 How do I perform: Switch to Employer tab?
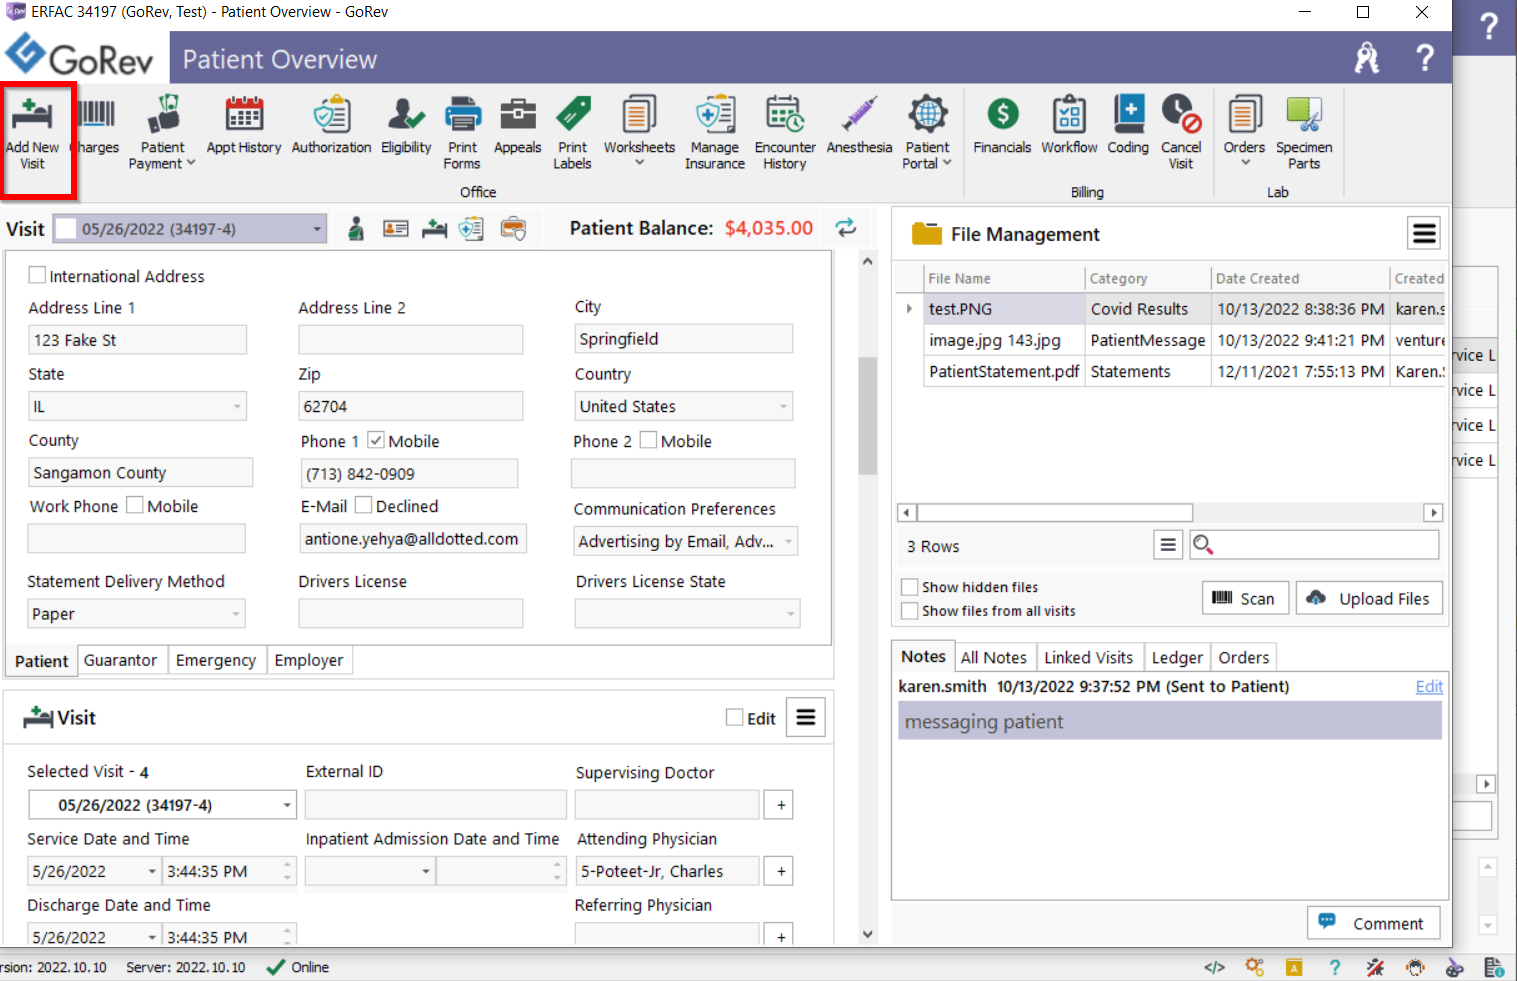point(309,660)
